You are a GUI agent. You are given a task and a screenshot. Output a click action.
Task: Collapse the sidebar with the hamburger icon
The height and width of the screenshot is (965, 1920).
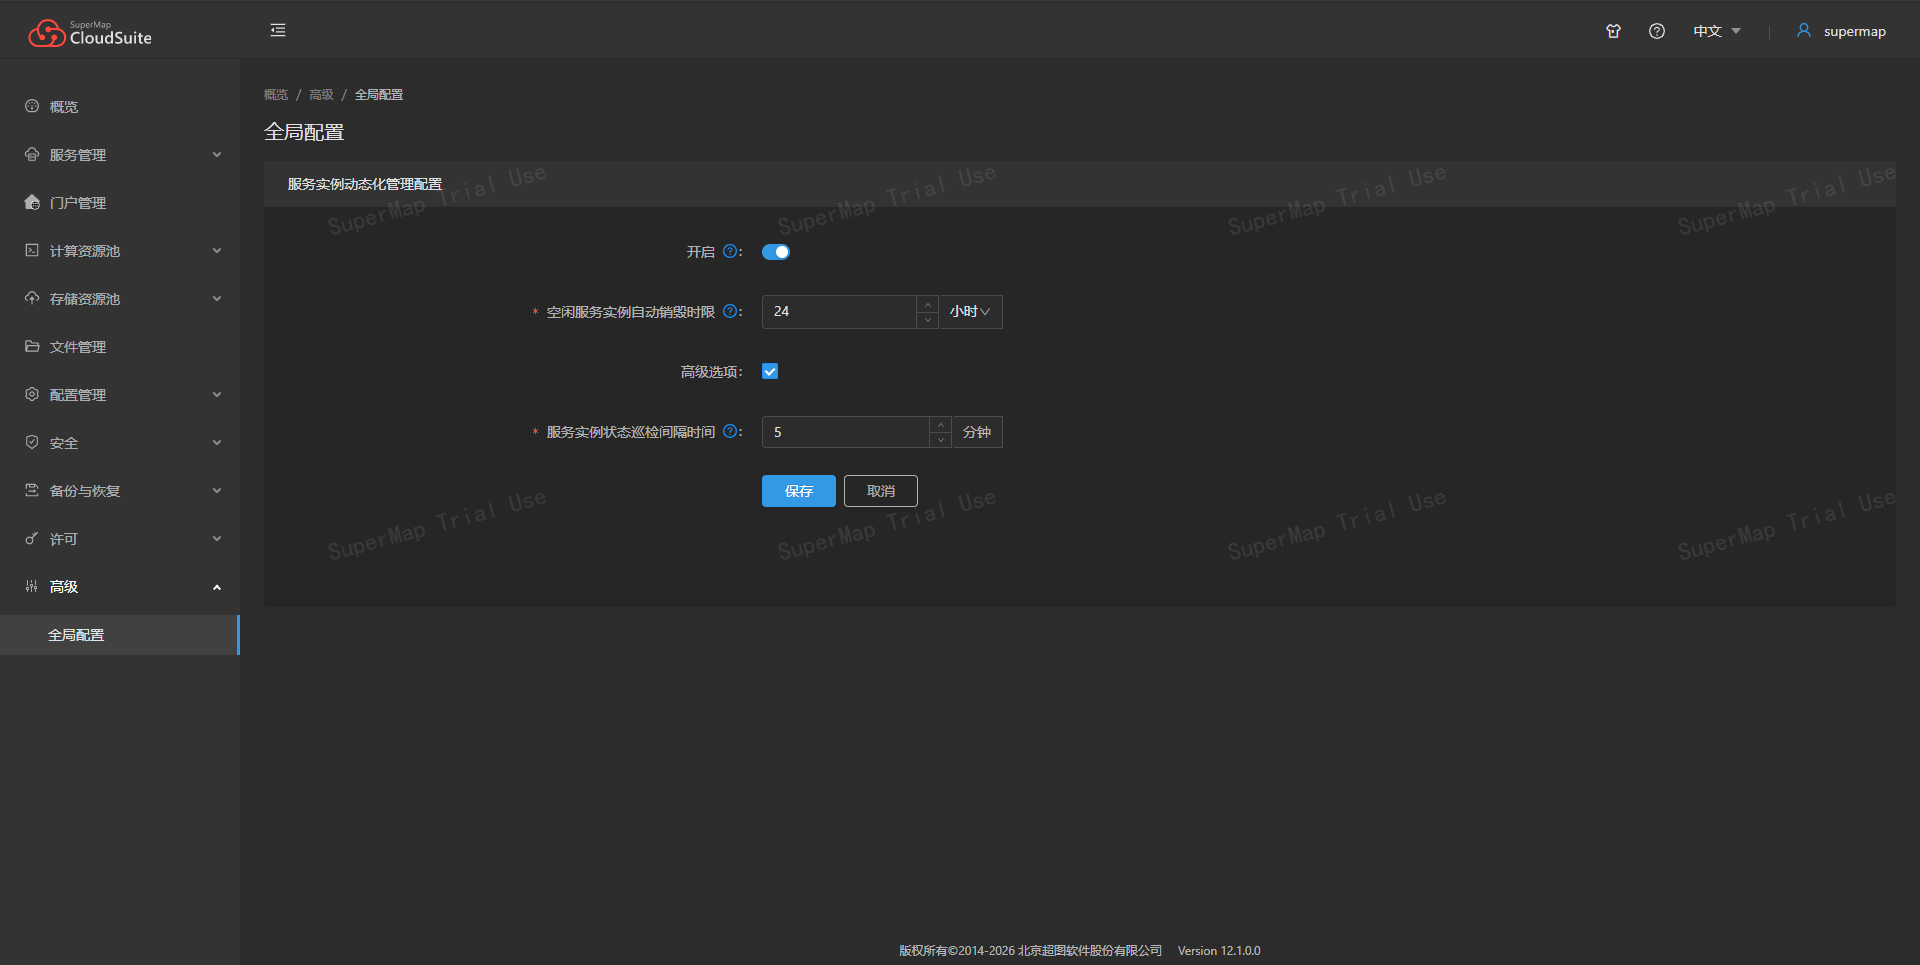point(277,30)
